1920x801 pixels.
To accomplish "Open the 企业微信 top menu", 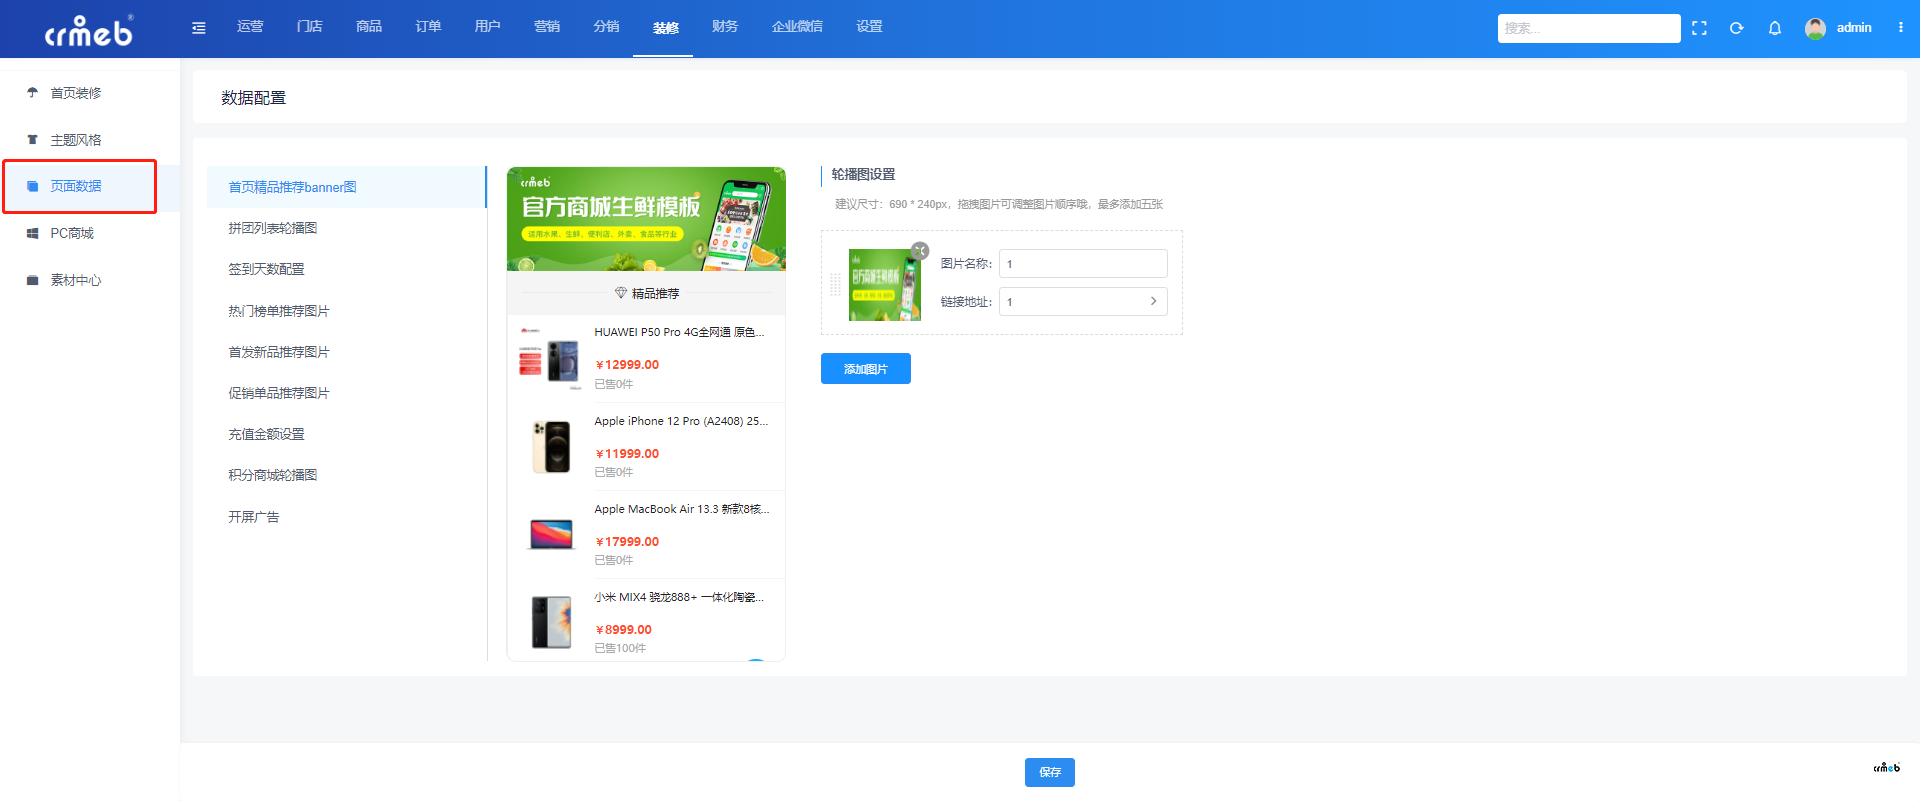I will pyautogui.click(x=797, y=27).
